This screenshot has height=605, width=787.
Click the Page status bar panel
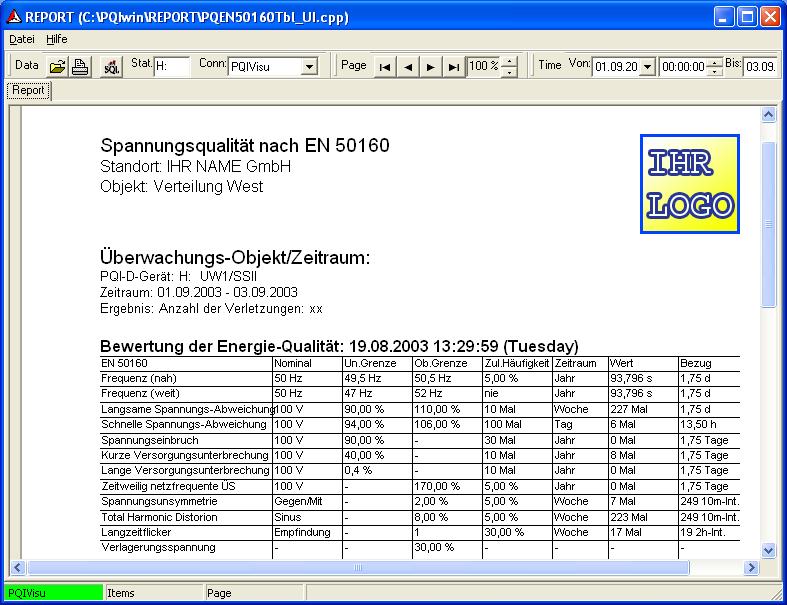(254, 593)
